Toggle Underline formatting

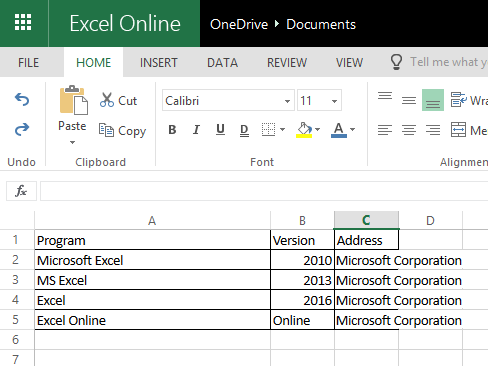tap(220, 129)
